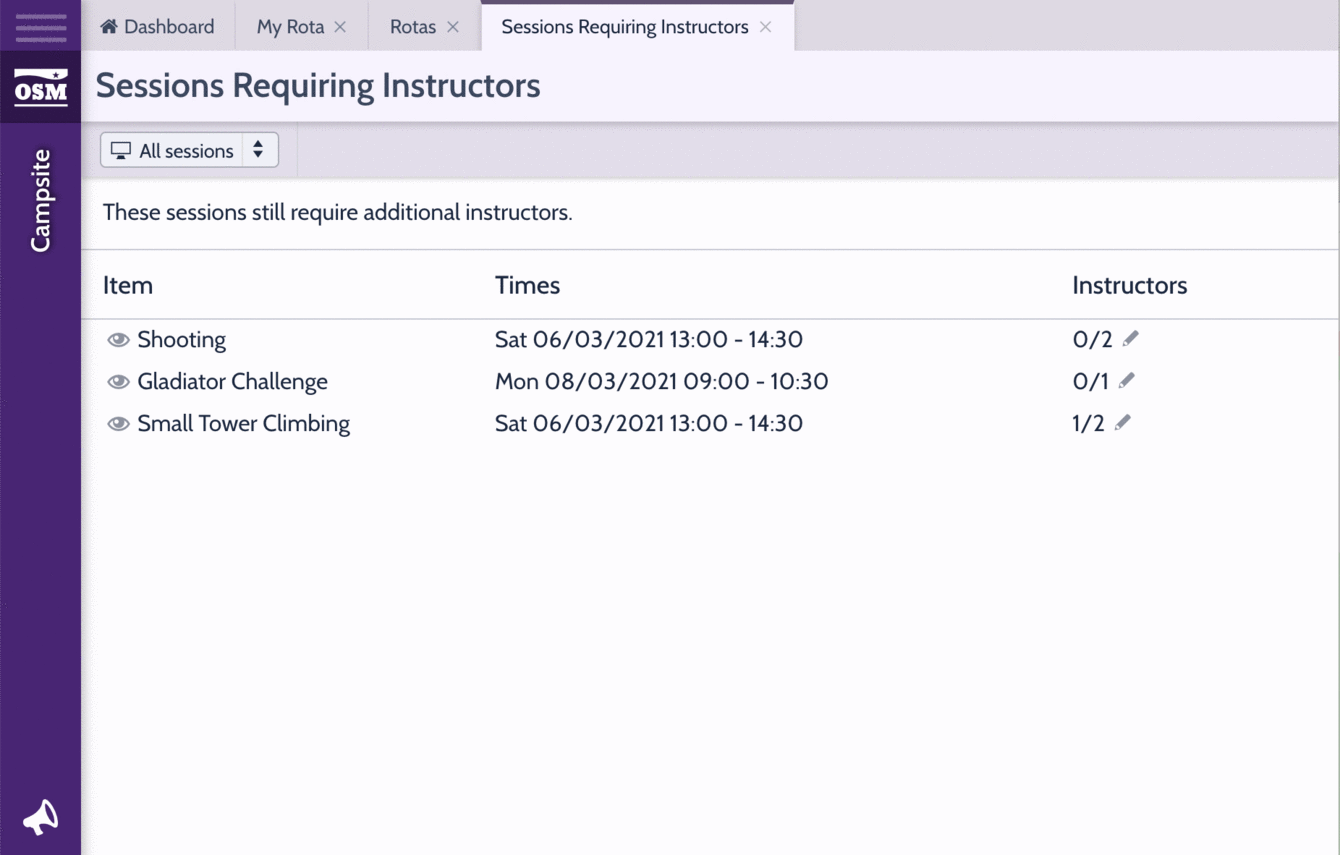Click the Instructors column header

1129,285
